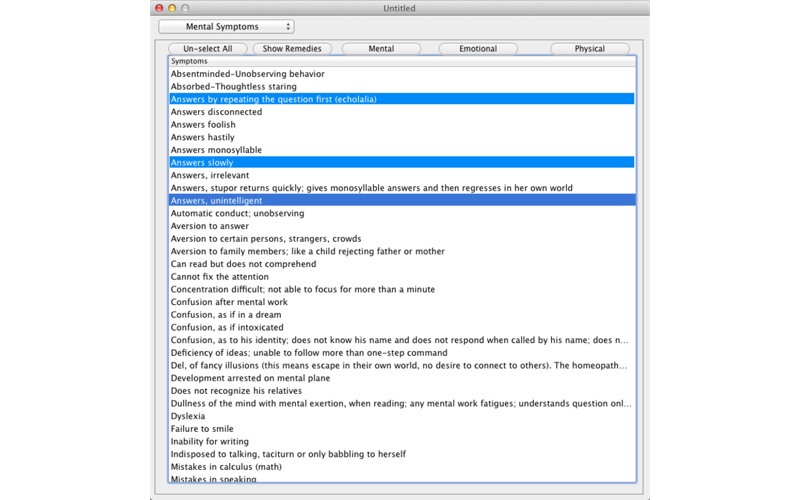Select 'Failure to smile' row
Image resolution: width=800 pixels, height=500 pixels.
pyautogui.click(x=402, y=429)
